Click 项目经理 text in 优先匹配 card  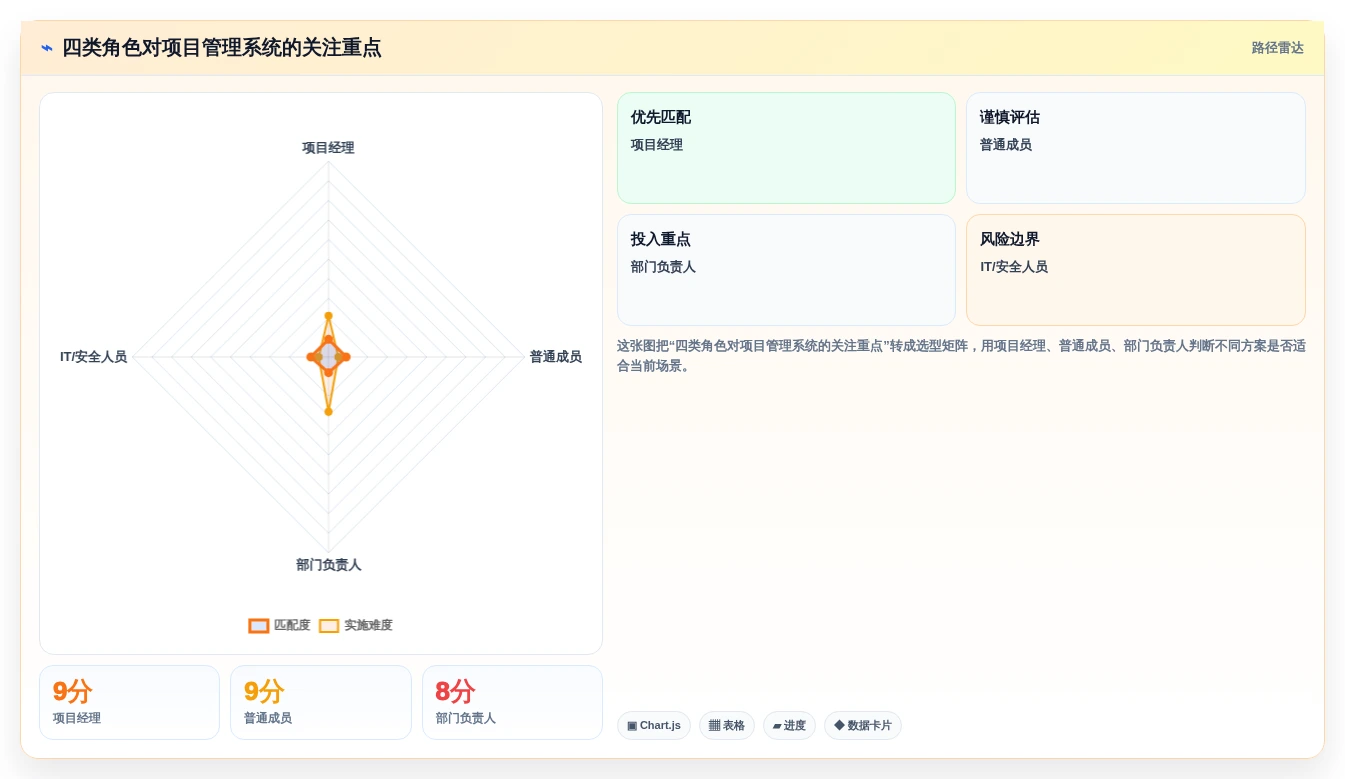[x=656, y=145]
